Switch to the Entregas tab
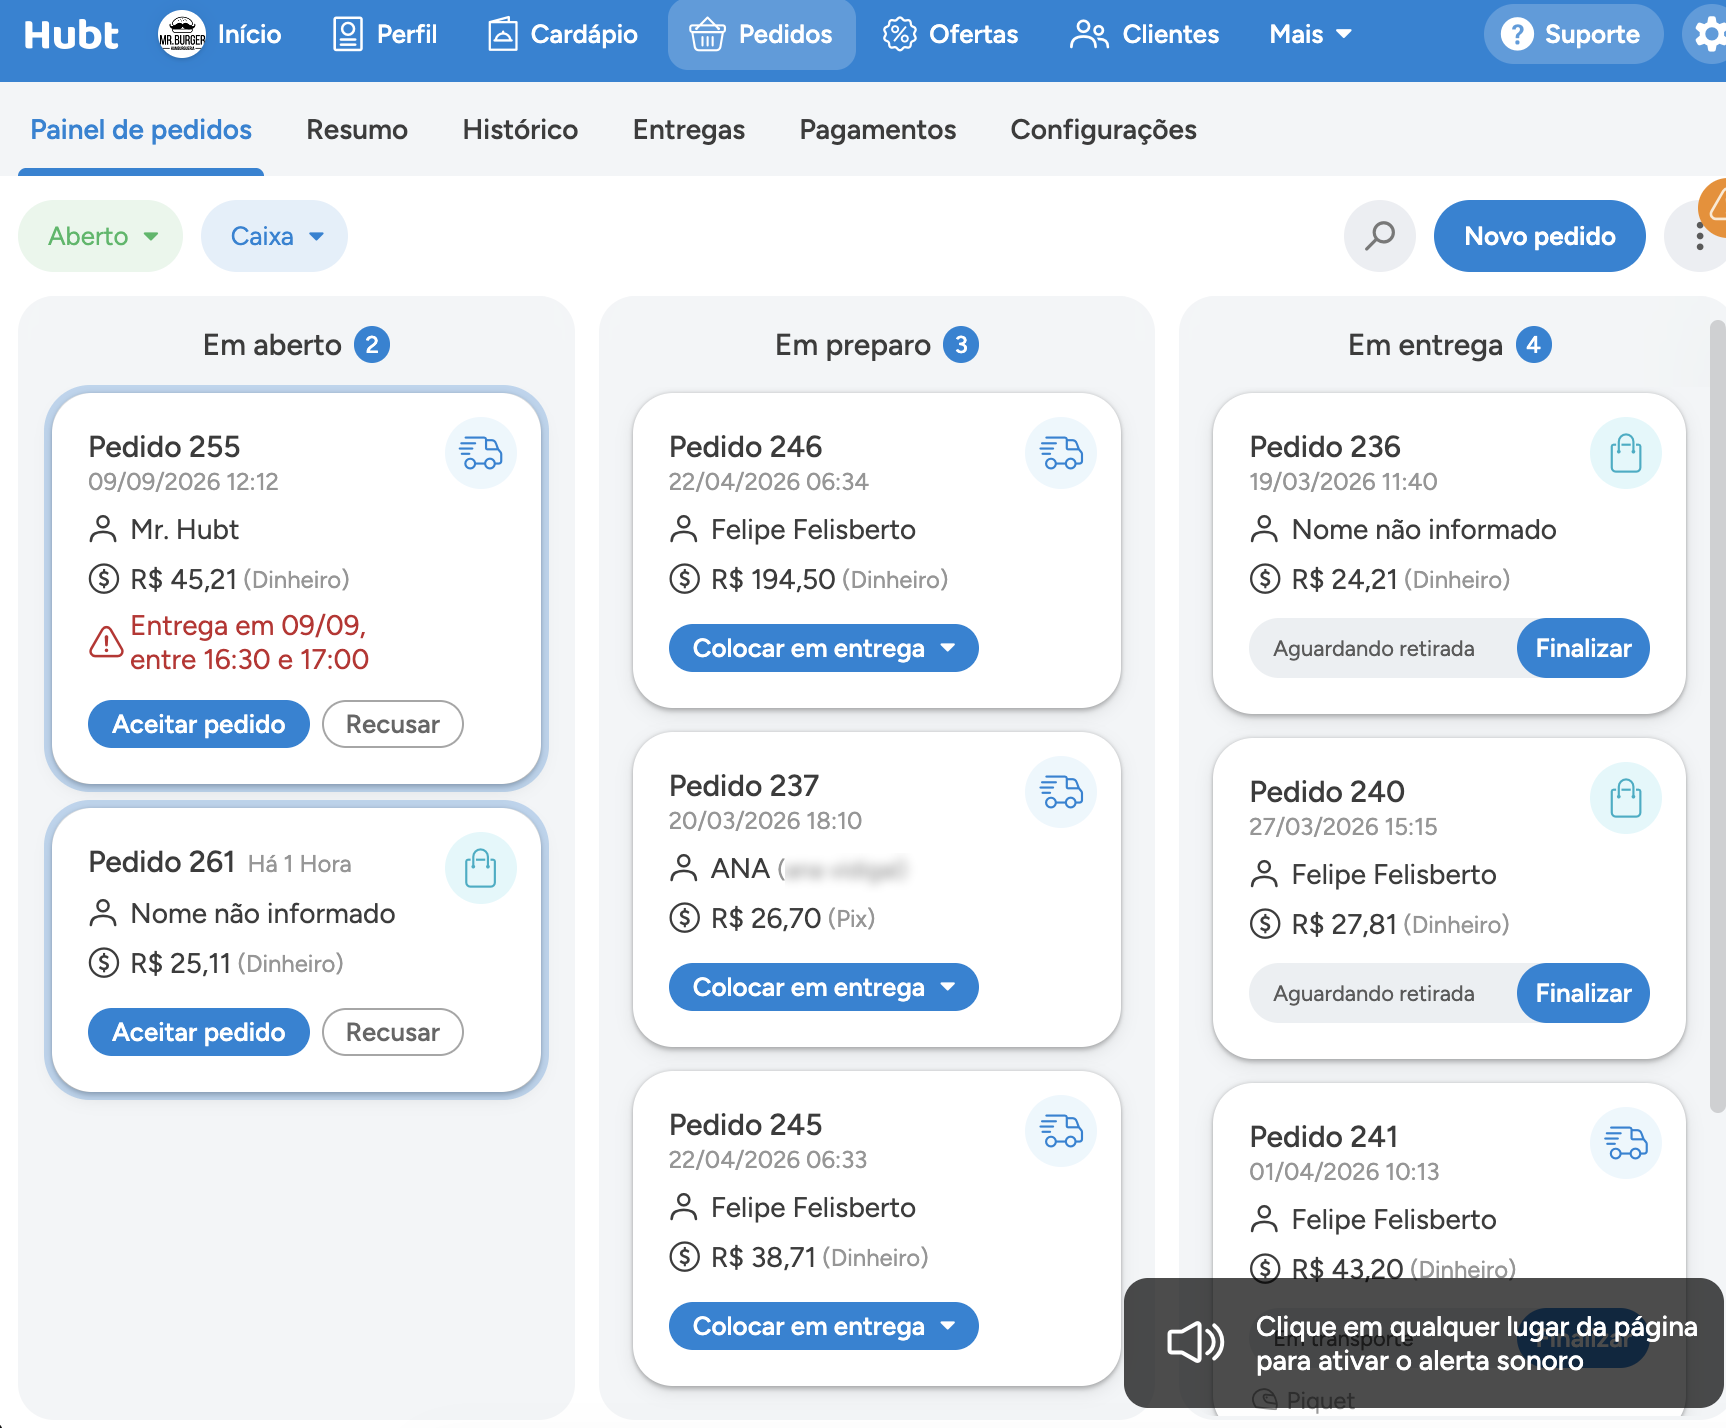The image size is (1726, 1428). click(689, 130)
